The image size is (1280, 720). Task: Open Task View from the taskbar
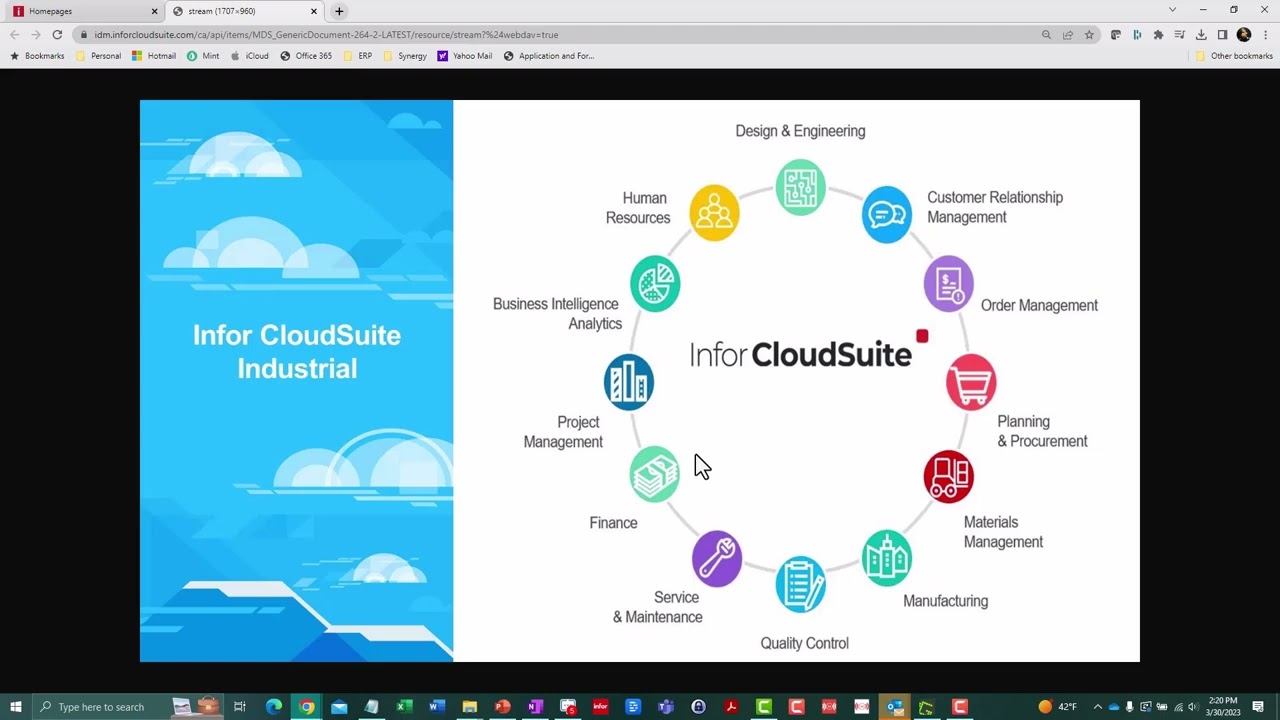240,707
